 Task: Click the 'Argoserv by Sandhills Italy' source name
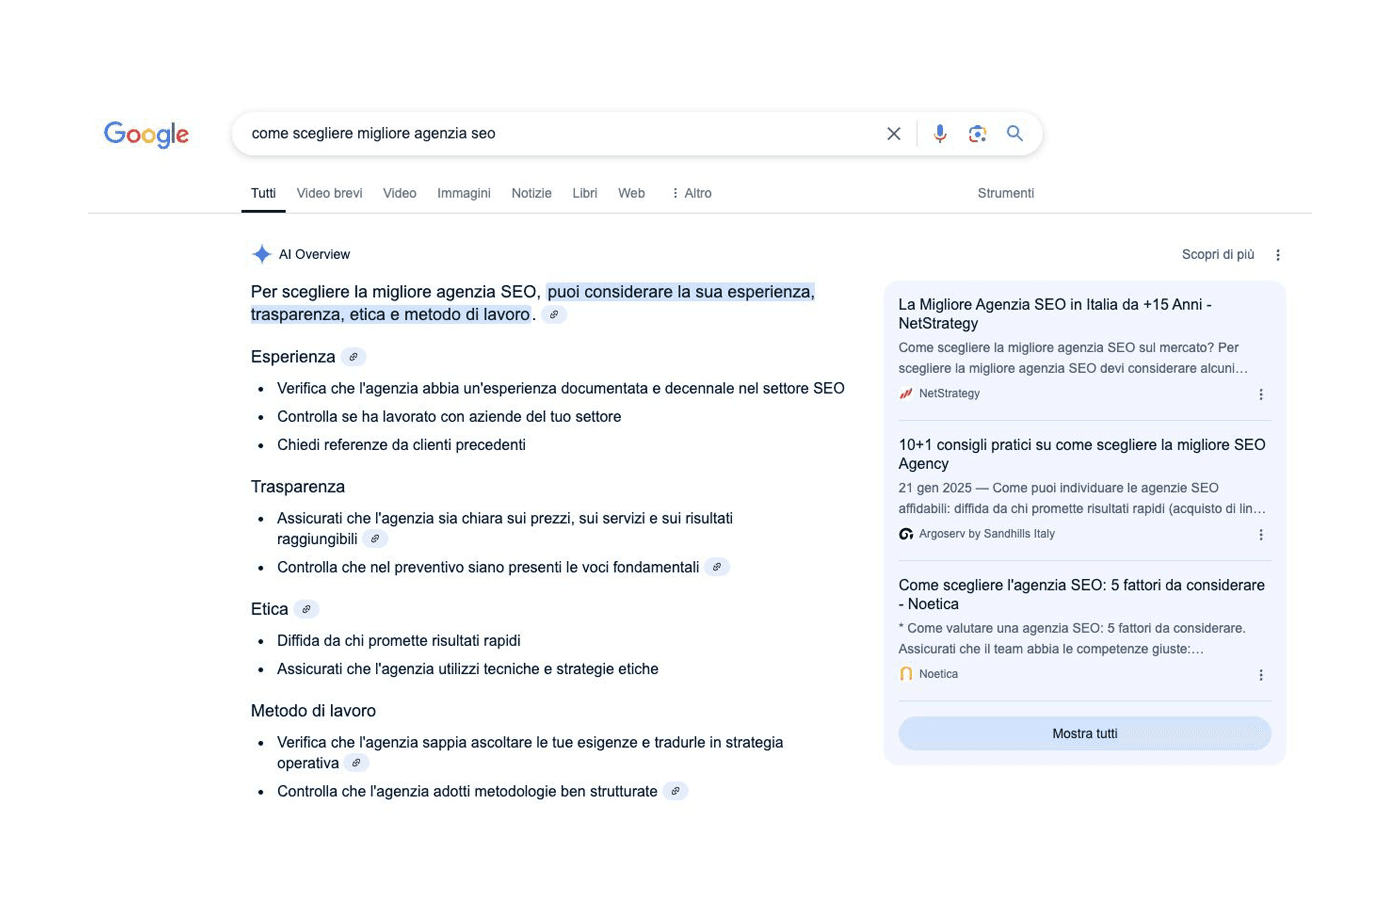(987, 534)
